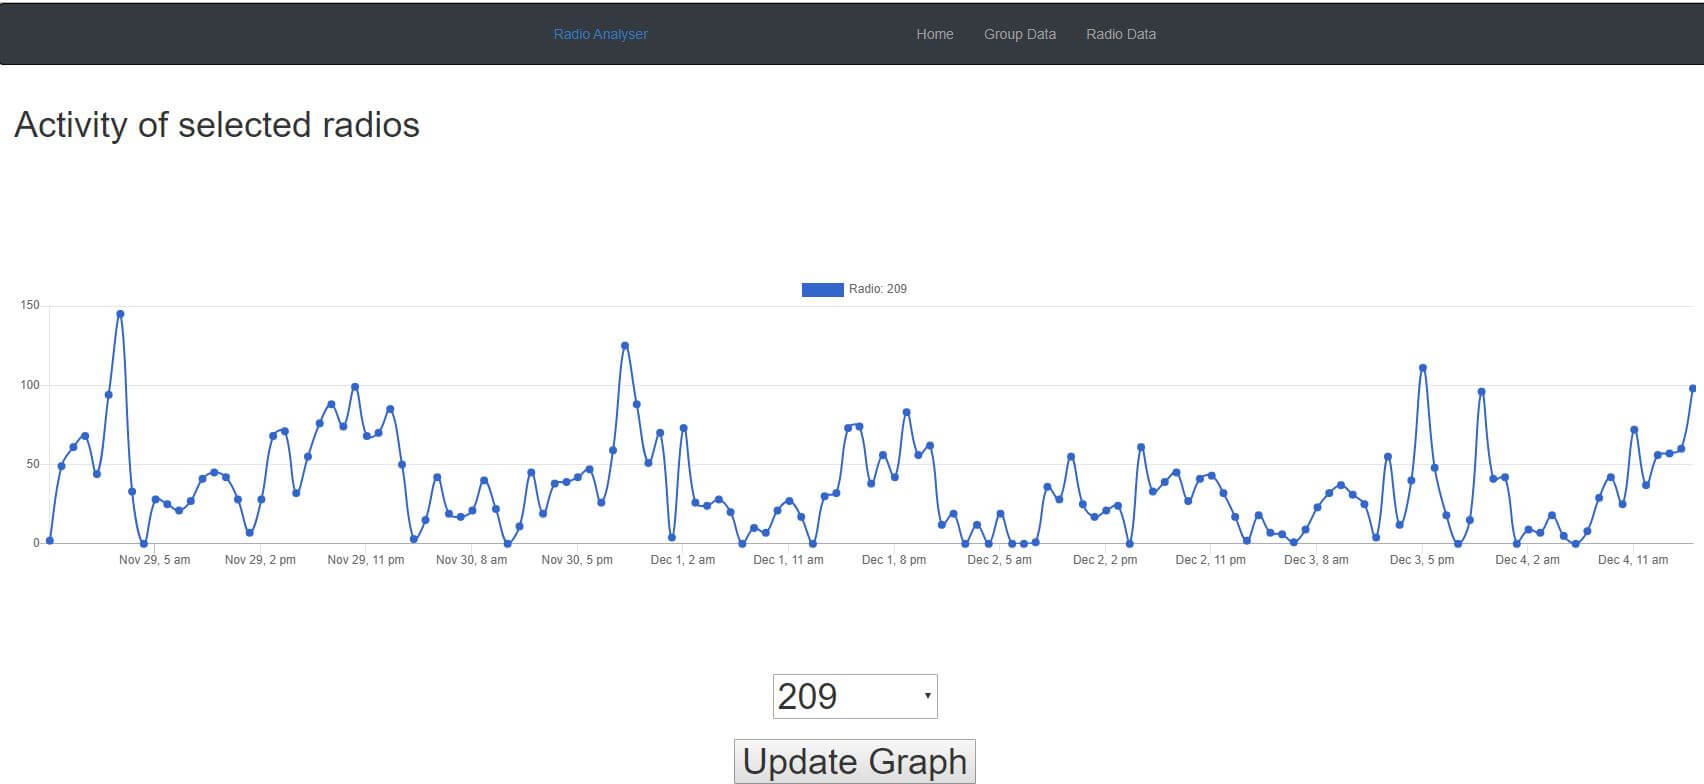Click the 'Activity of selected radios' heading
1704x784 pixels.
217,125
